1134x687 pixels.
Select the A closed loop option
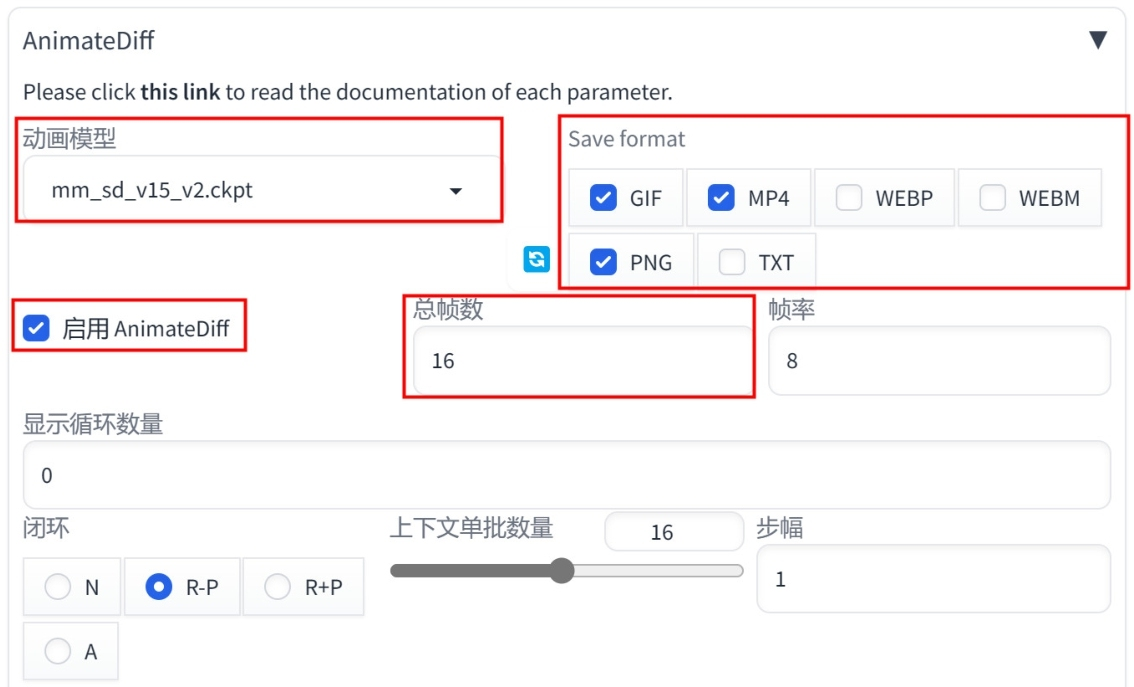point(58,651)
